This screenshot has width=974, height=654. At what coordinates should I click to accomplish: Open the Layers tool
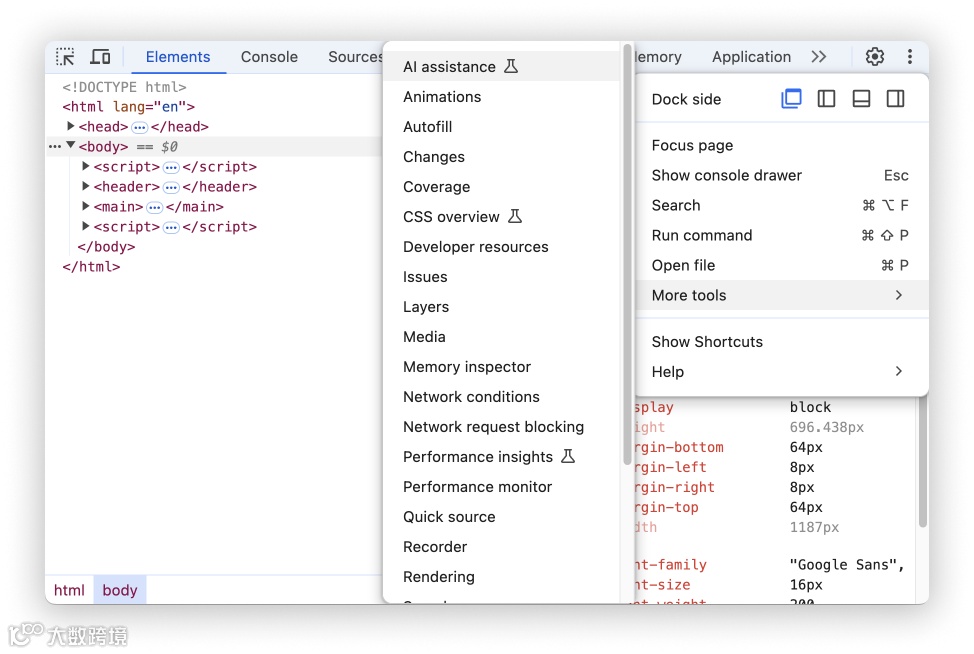pyautogui.click(x=502, y=307)
